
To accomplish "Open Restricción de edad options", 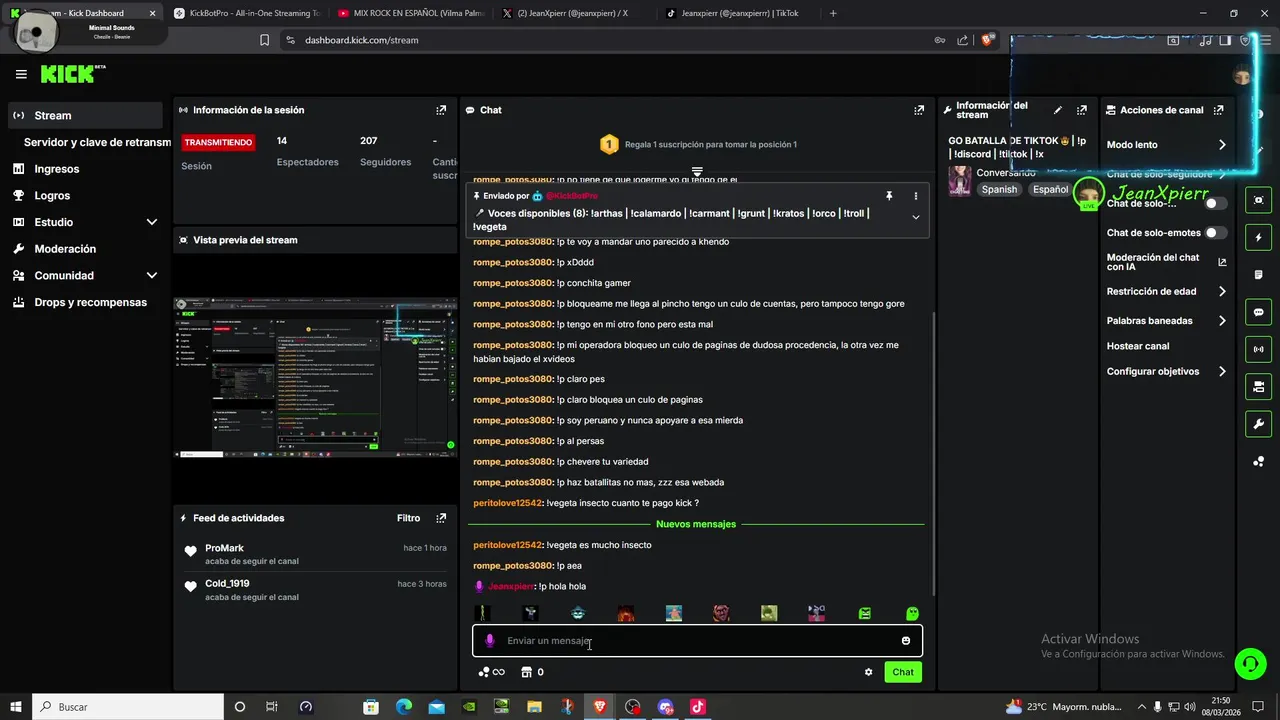I will (1166, 292).
